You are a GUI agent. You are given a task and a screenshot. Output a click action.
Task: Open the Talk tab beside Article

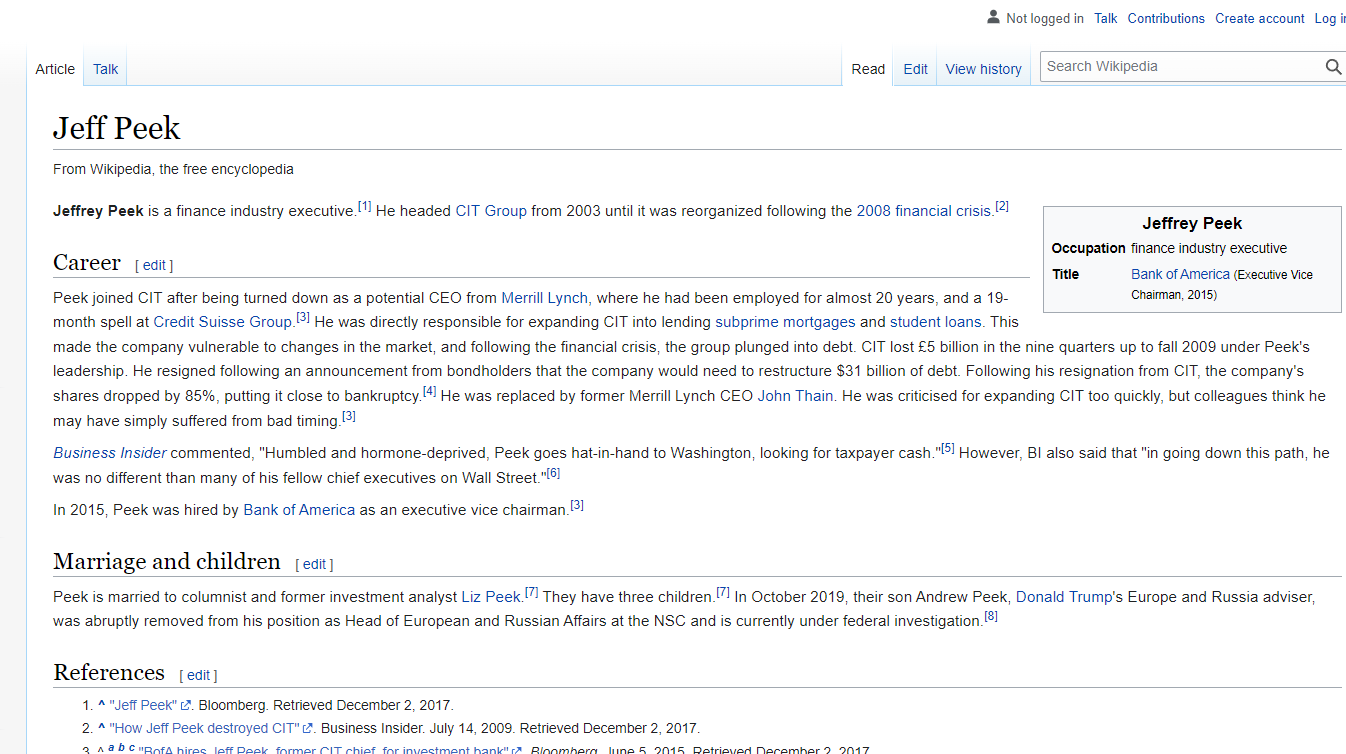click(x=105, y=69)
